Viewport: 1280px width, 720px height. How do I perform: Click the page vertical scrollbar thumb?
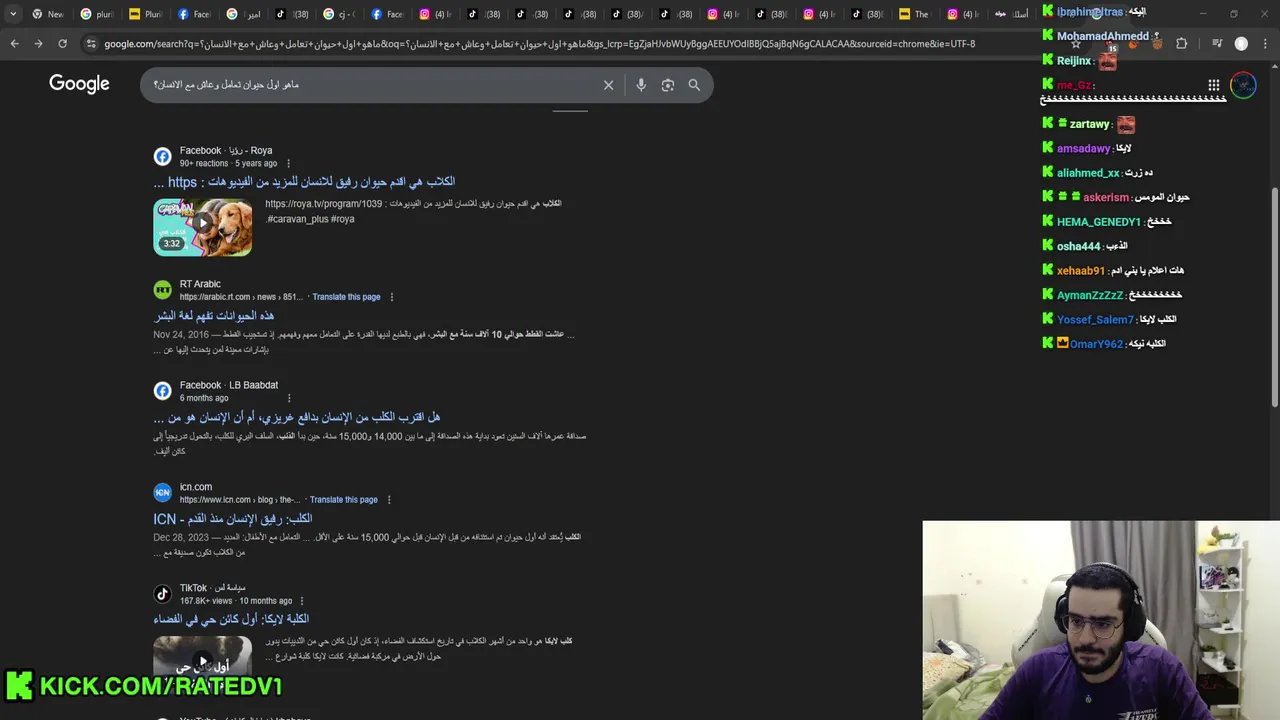pyautogui.click(x=1273, y=296)
